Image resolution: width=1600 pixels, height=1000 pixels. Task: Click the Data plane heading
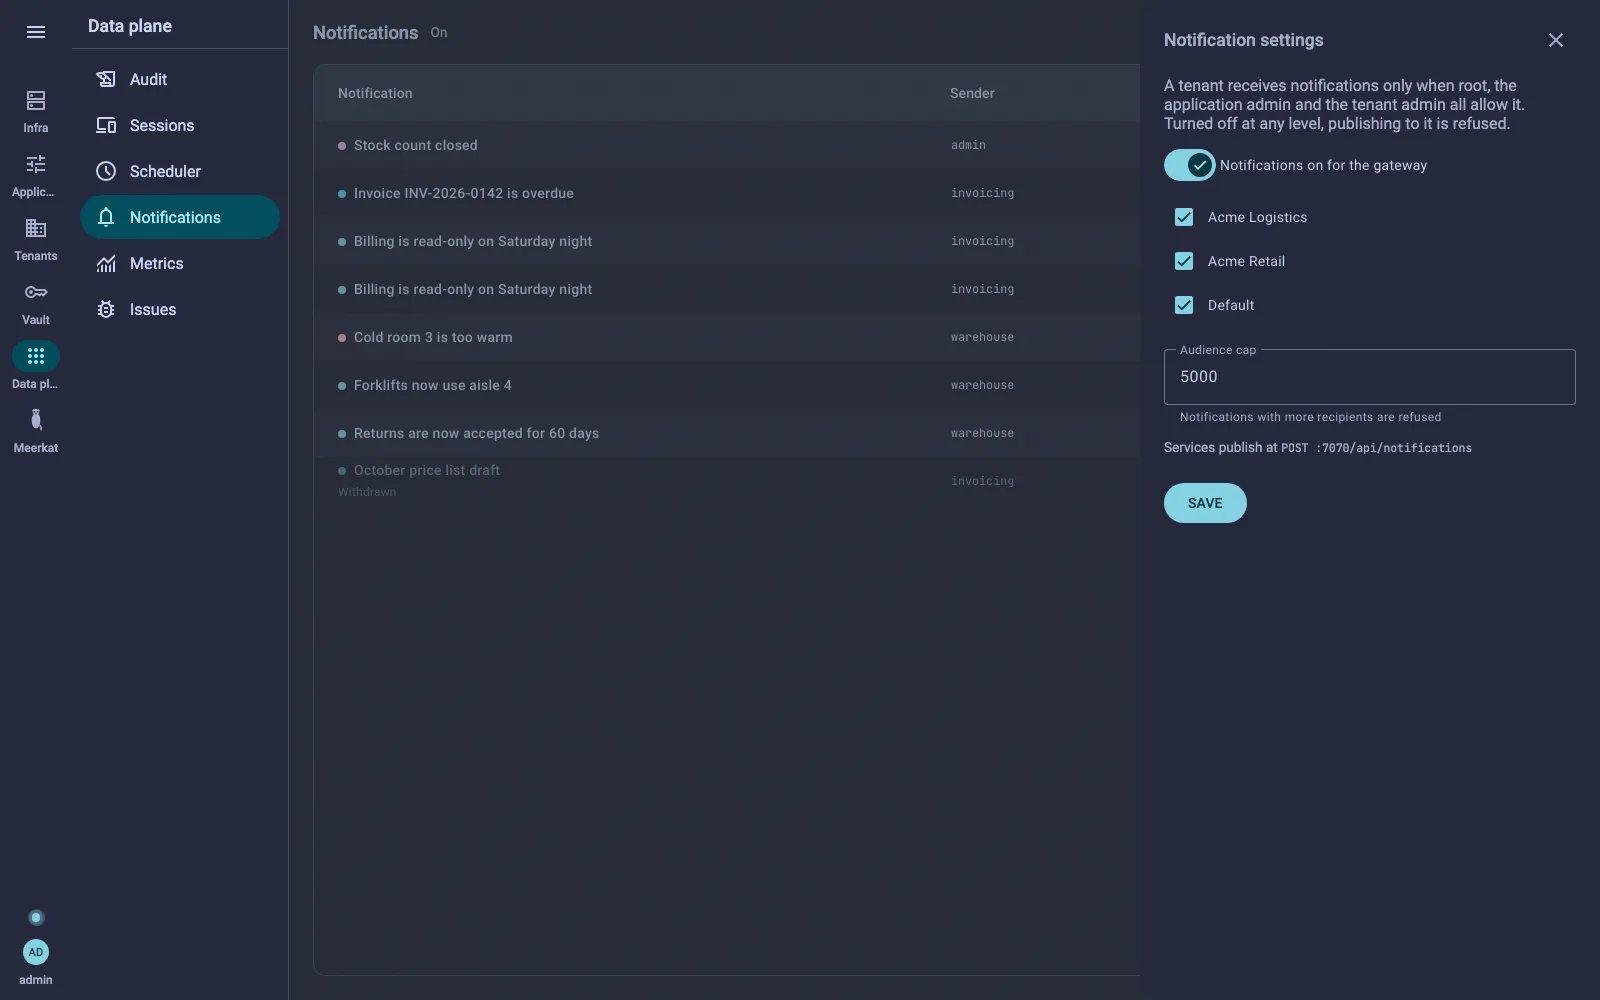[x=130, y=26]
